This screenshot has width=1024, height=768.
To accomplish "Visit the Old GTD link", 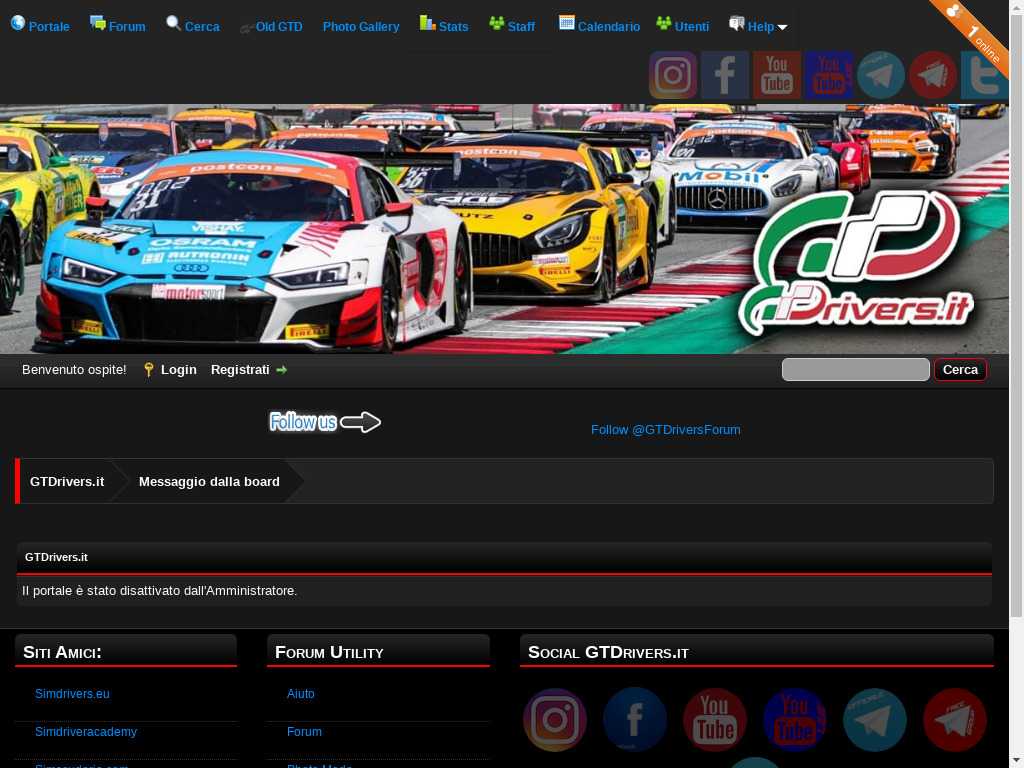I will coord(271,27).
